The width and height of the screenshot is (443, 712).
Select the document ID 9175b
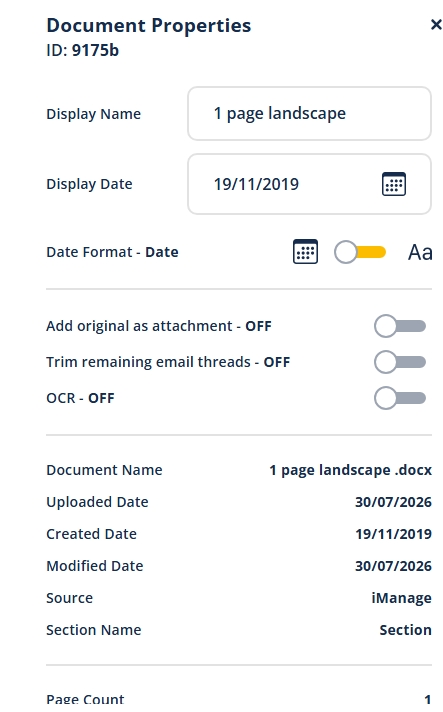pos(95,50)
